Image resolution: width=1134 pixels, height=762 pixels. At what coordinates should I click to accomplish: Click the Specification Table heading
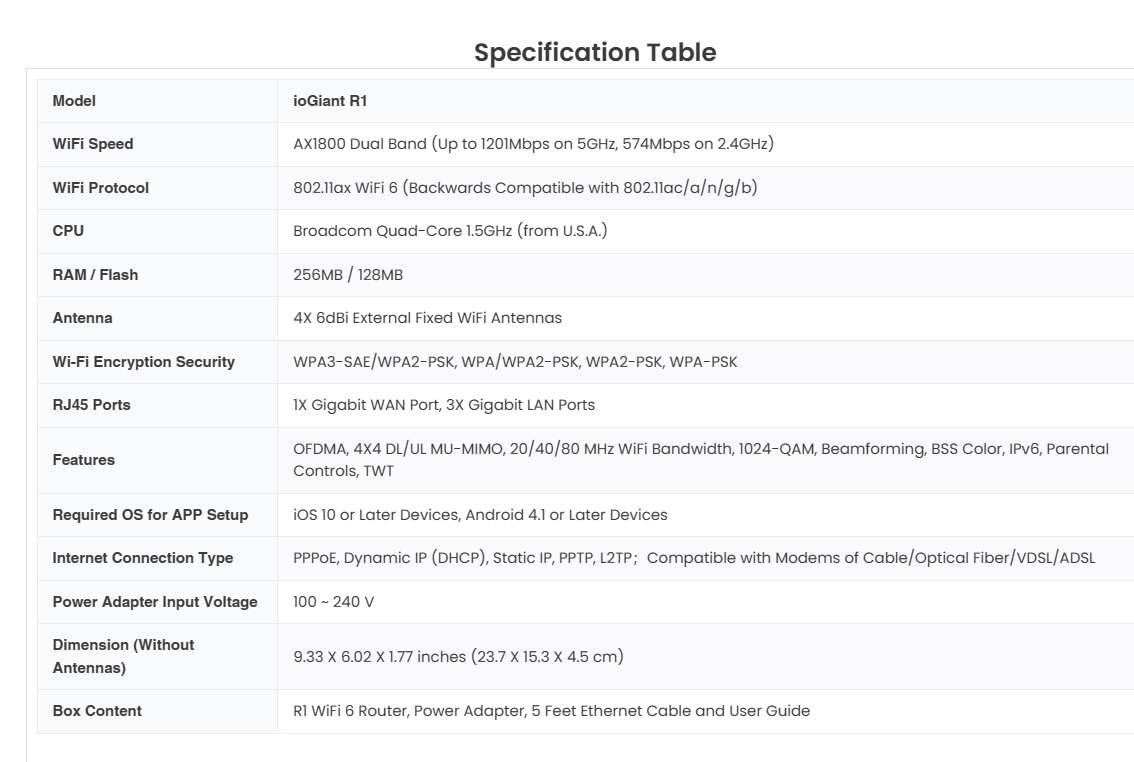595,52
